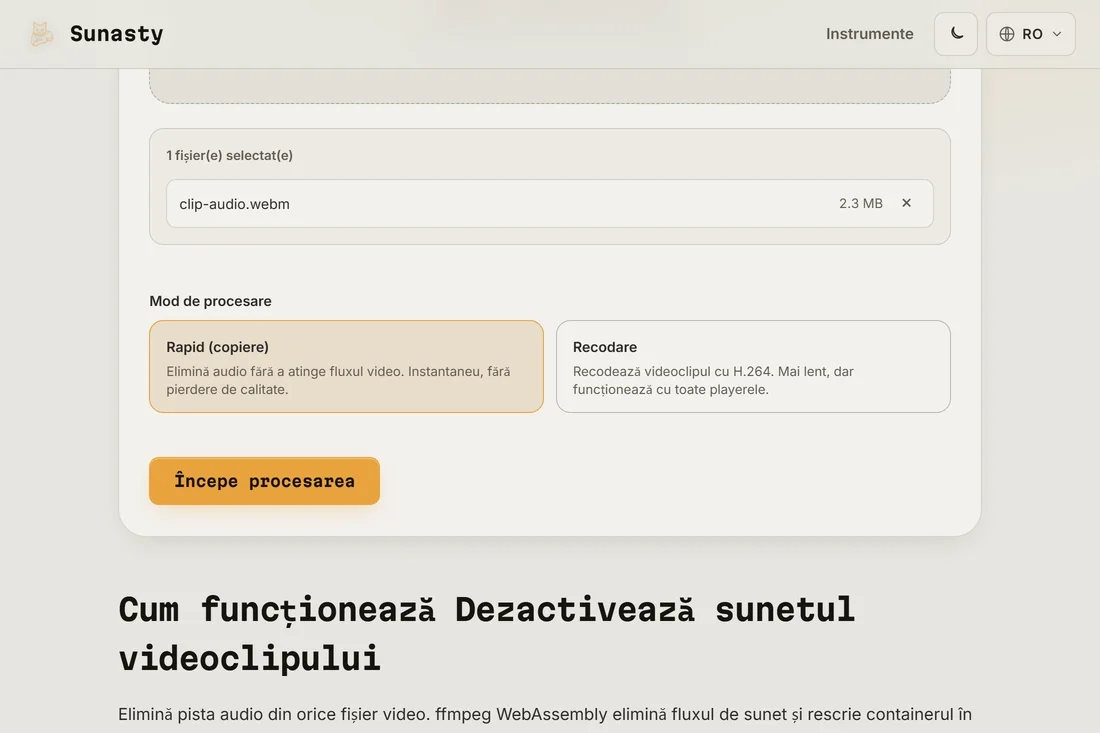Open the RO language dropdown
Viewport: 1100px width, 733px height.
coord(1030,34)
